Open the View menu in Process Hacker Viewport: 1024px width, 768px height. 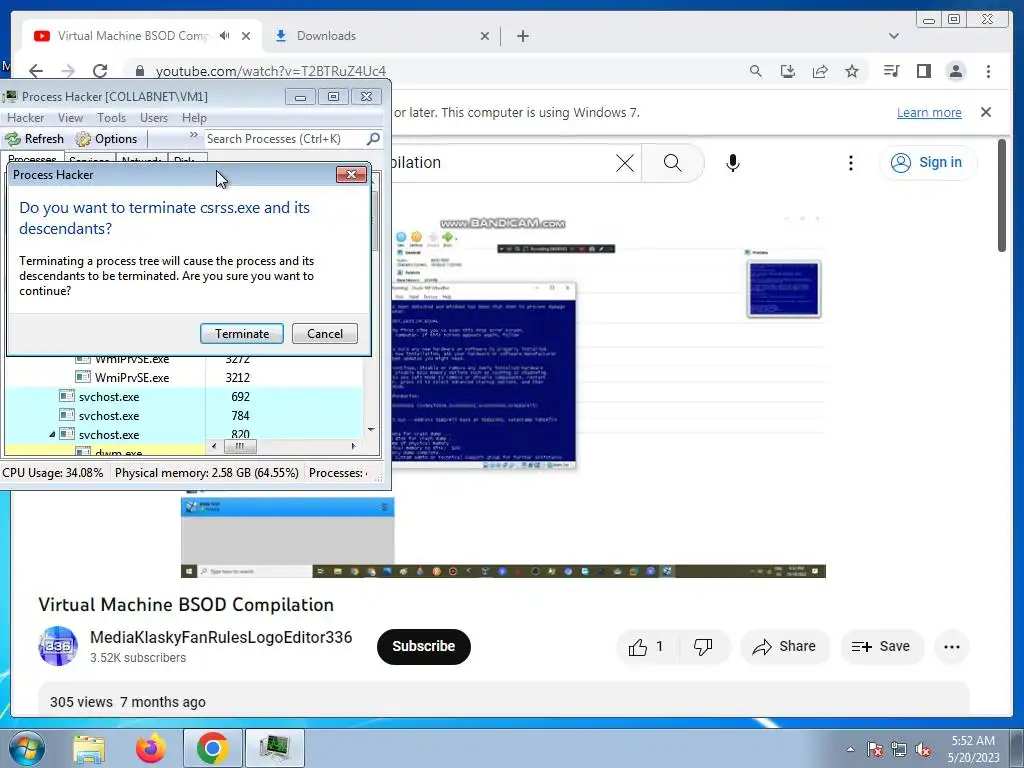tap(70, 118)
